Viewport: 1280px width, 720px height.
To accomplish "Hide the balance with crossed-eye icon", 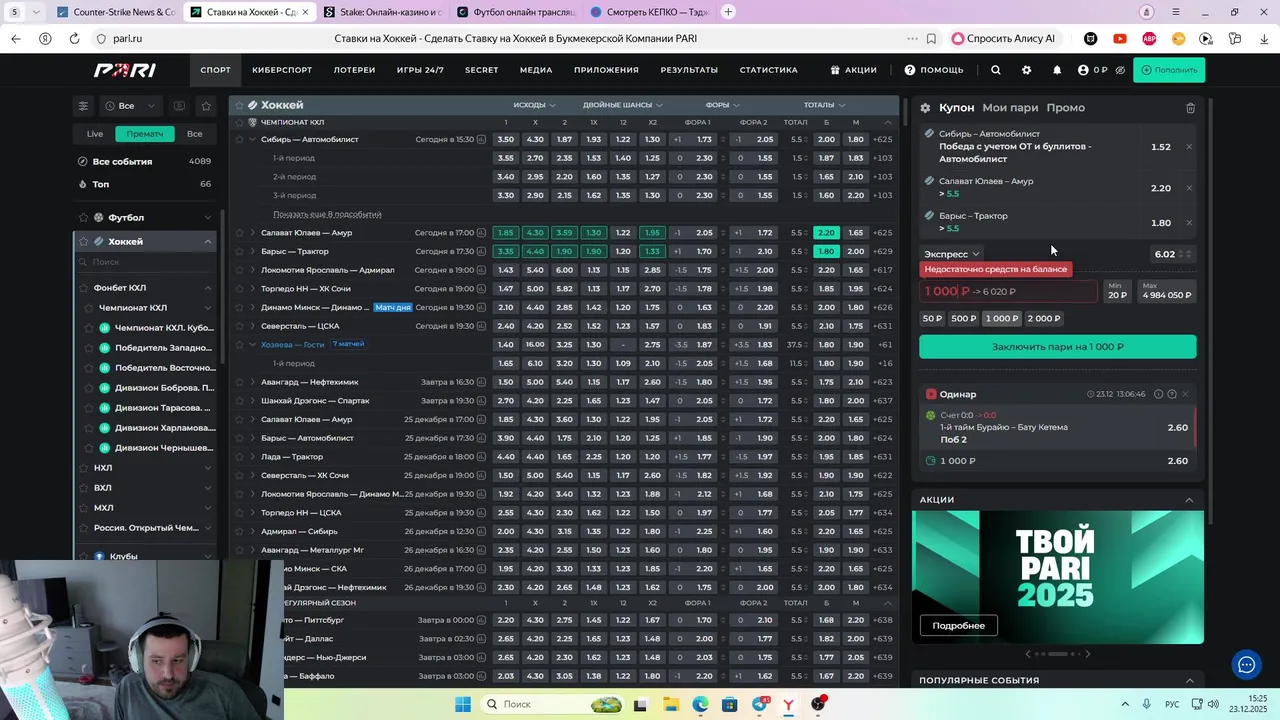I will coord(1120,70).
